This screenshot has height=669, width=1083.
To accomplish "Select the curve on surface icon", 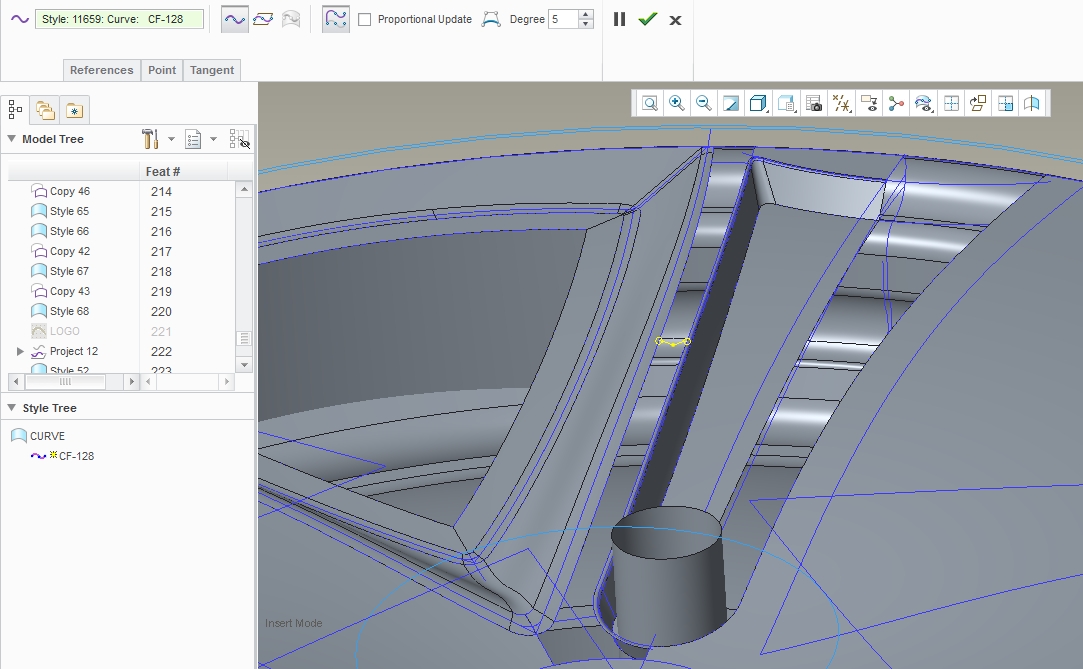I will tap(291, 19).
